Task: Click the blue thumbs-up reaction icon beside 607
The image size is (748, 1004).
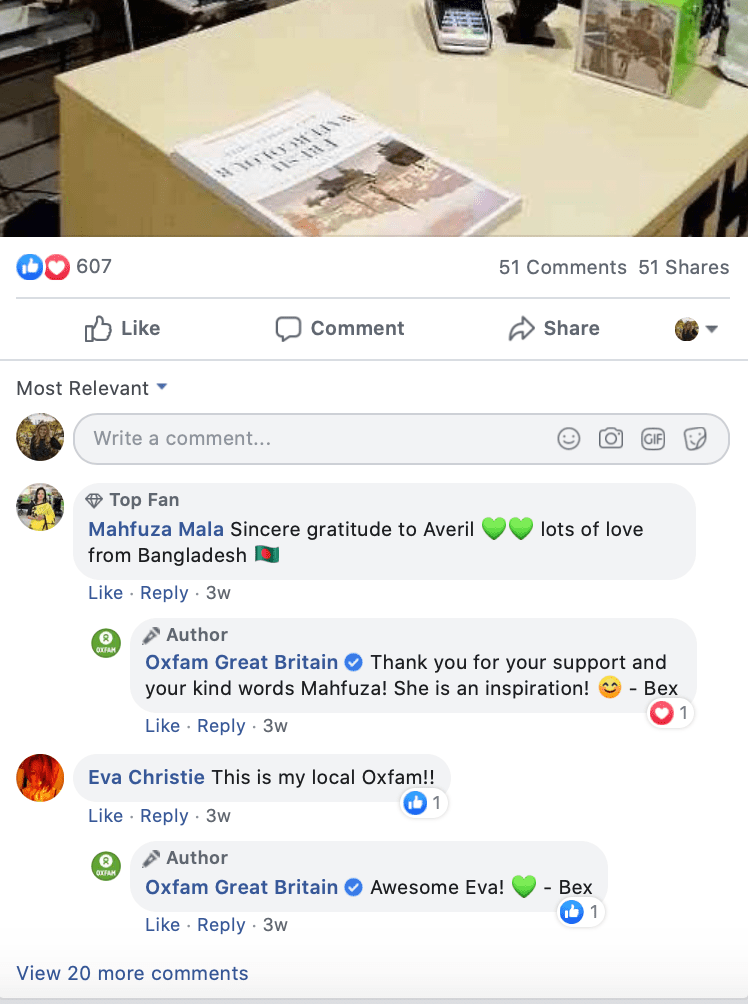Action: click(x=29, y=267)
